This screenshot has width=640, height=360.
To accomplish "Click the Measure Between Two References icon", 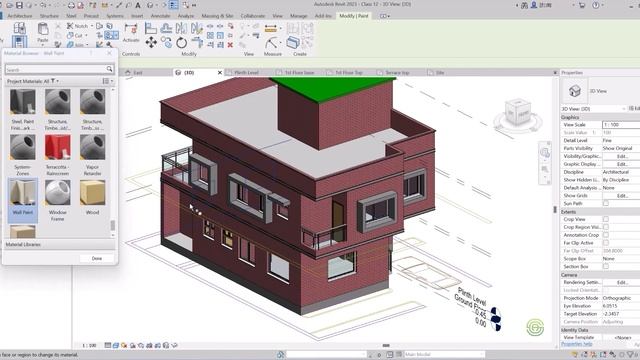I will tap(270, 28).
